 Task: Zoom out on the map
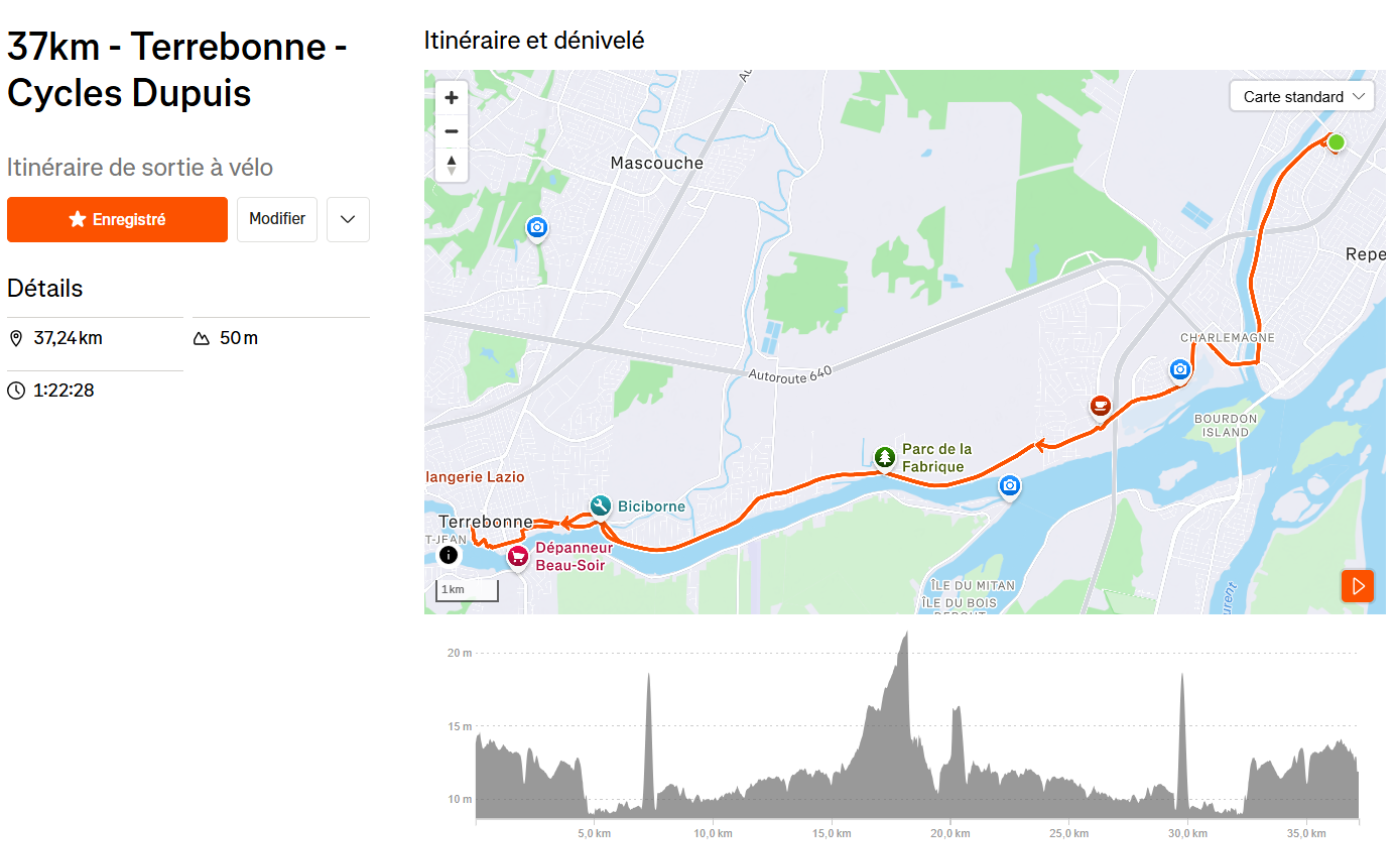(451, 131)
